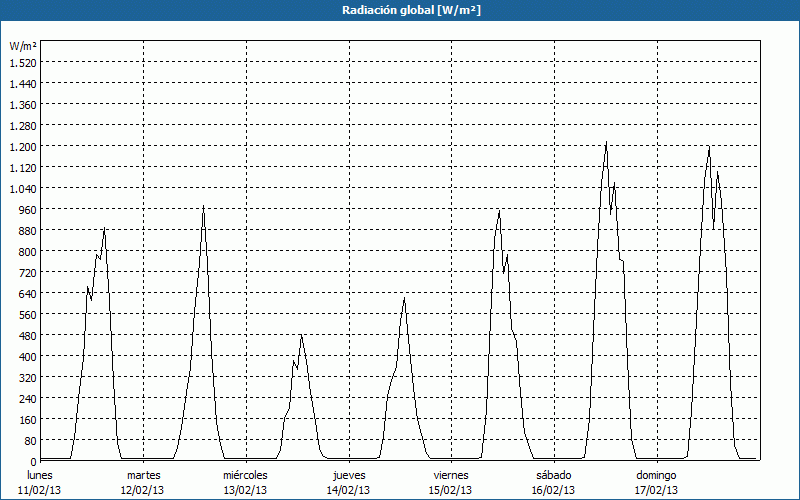The height and width of the screenshot is (500, 800).
Task: Click the 16/02/13 date label
Action: pyautogui.click(x=554, y=490)
